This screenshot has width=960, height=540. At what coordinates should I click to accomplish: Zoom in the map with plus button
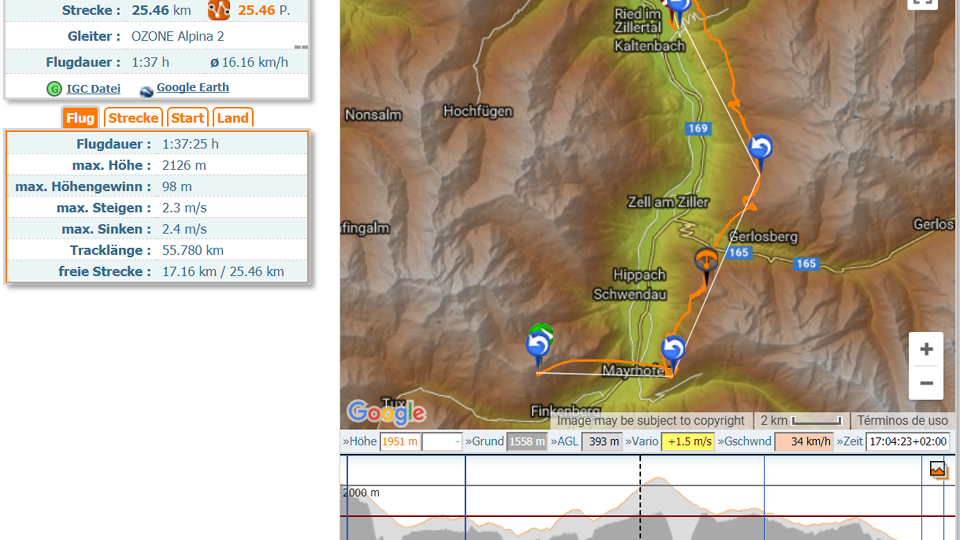(x=926, y=349)
